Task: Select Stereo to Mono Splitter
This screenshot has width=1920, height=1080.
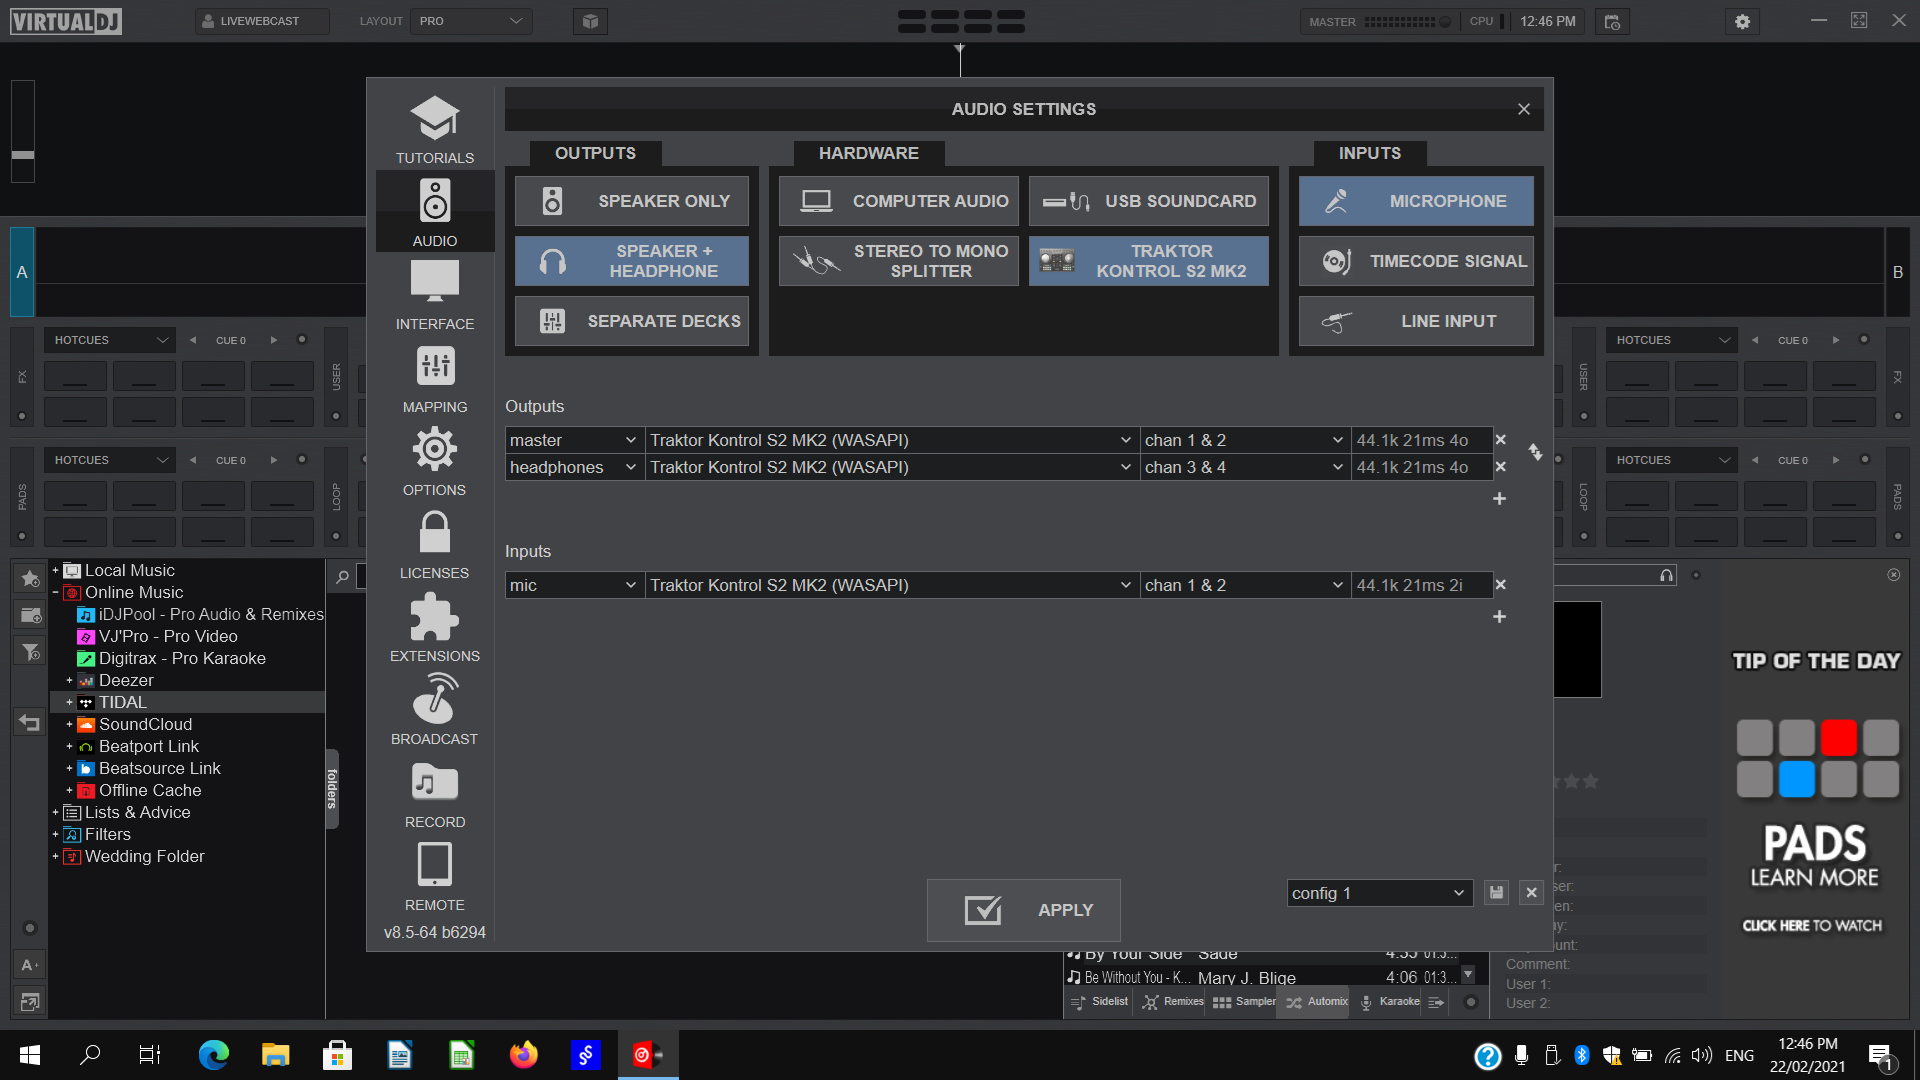Action: point(898,261)
